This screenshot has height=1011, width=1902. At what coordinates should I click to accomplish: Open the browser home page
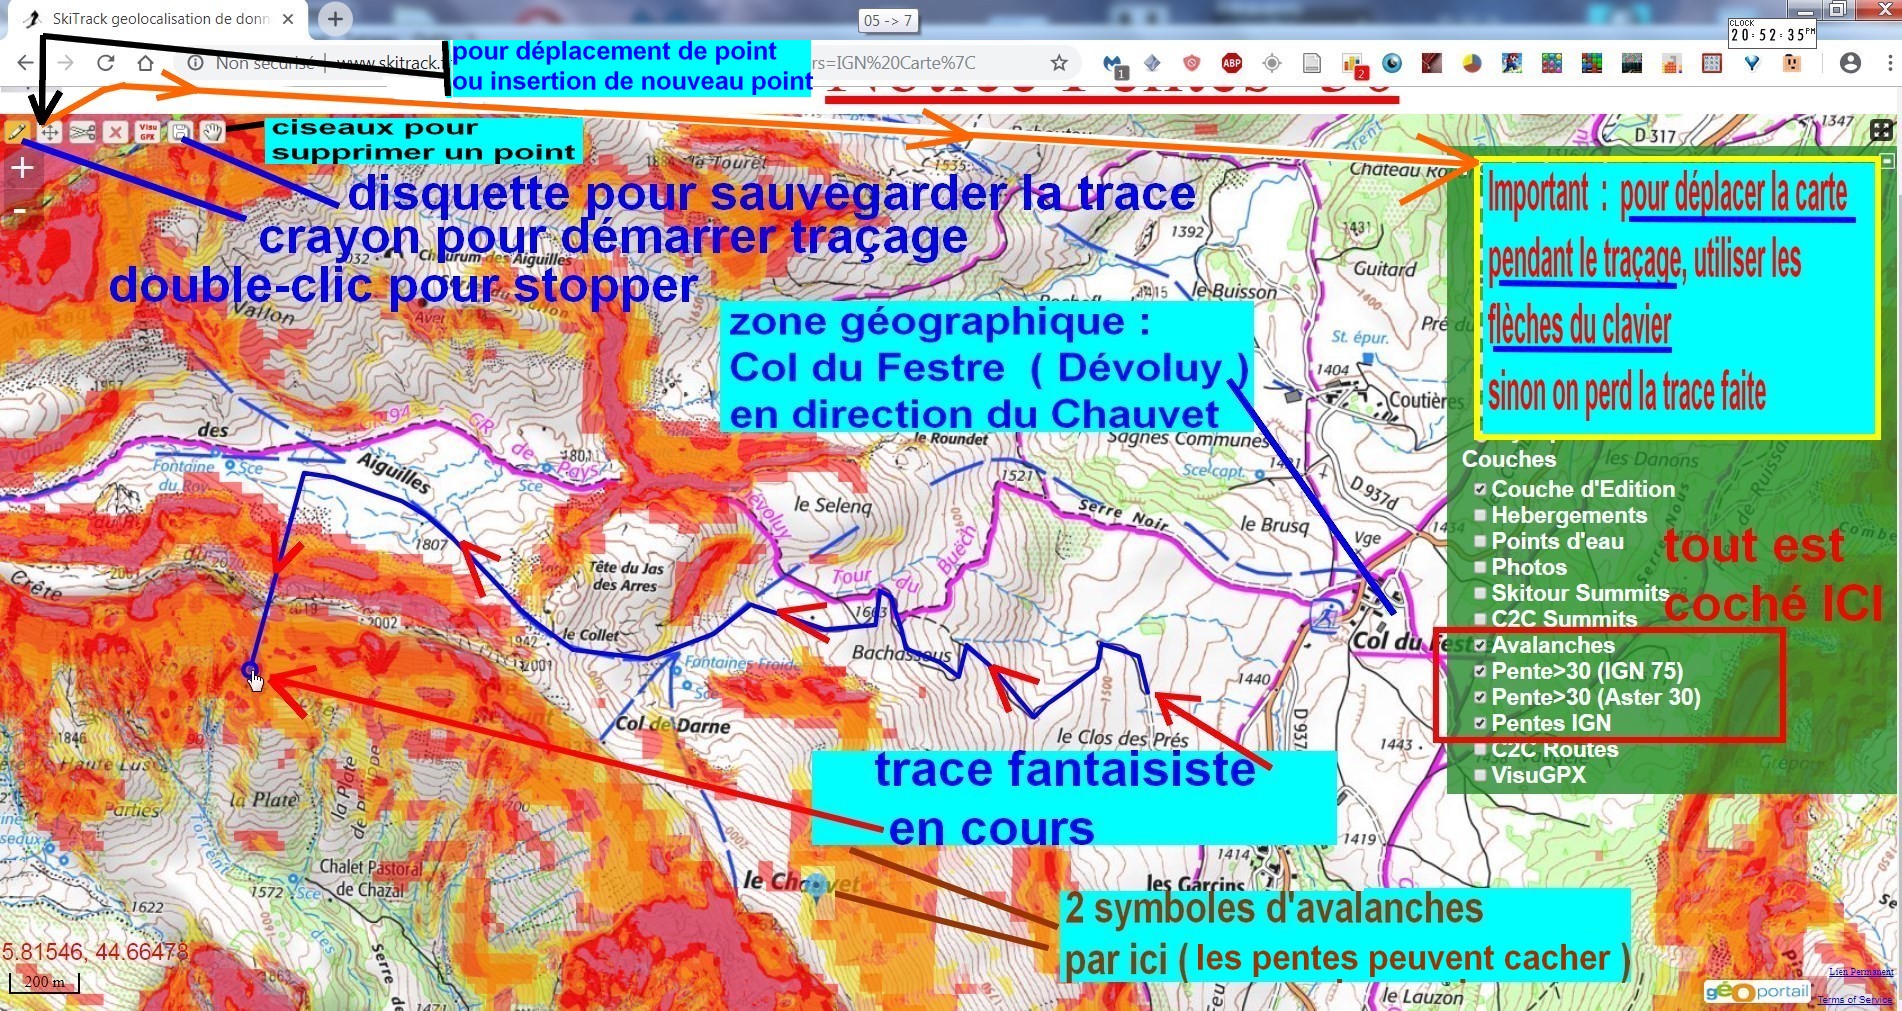click(x=145, y=62)
